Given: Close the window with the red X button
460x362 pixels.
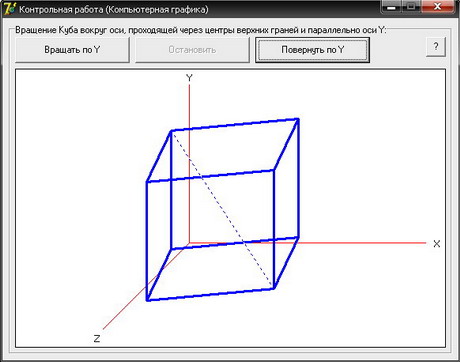Looking at the screenshot, I should pos(438,7).
